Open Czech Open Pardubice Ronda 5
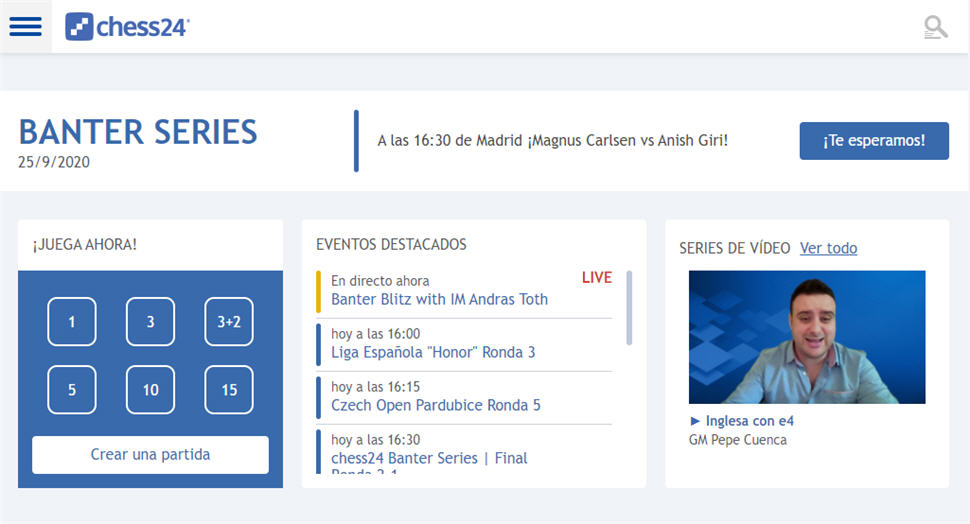970x524 pixels. (436, 405)
